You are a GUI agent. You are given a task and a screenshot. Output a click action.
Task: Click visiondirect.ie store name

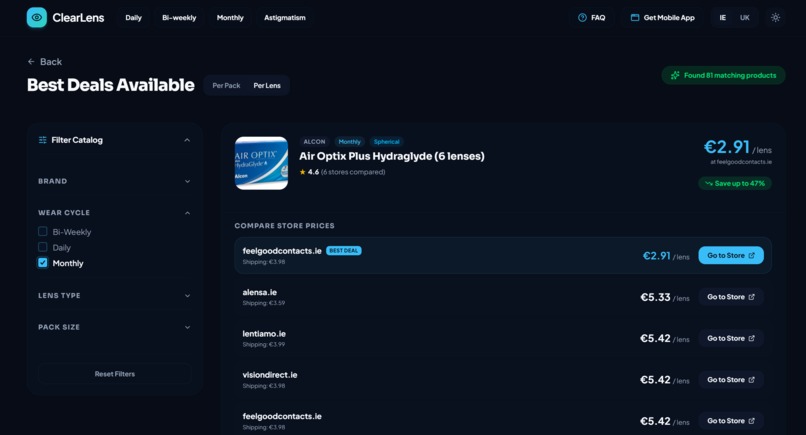tap(270, 375)
